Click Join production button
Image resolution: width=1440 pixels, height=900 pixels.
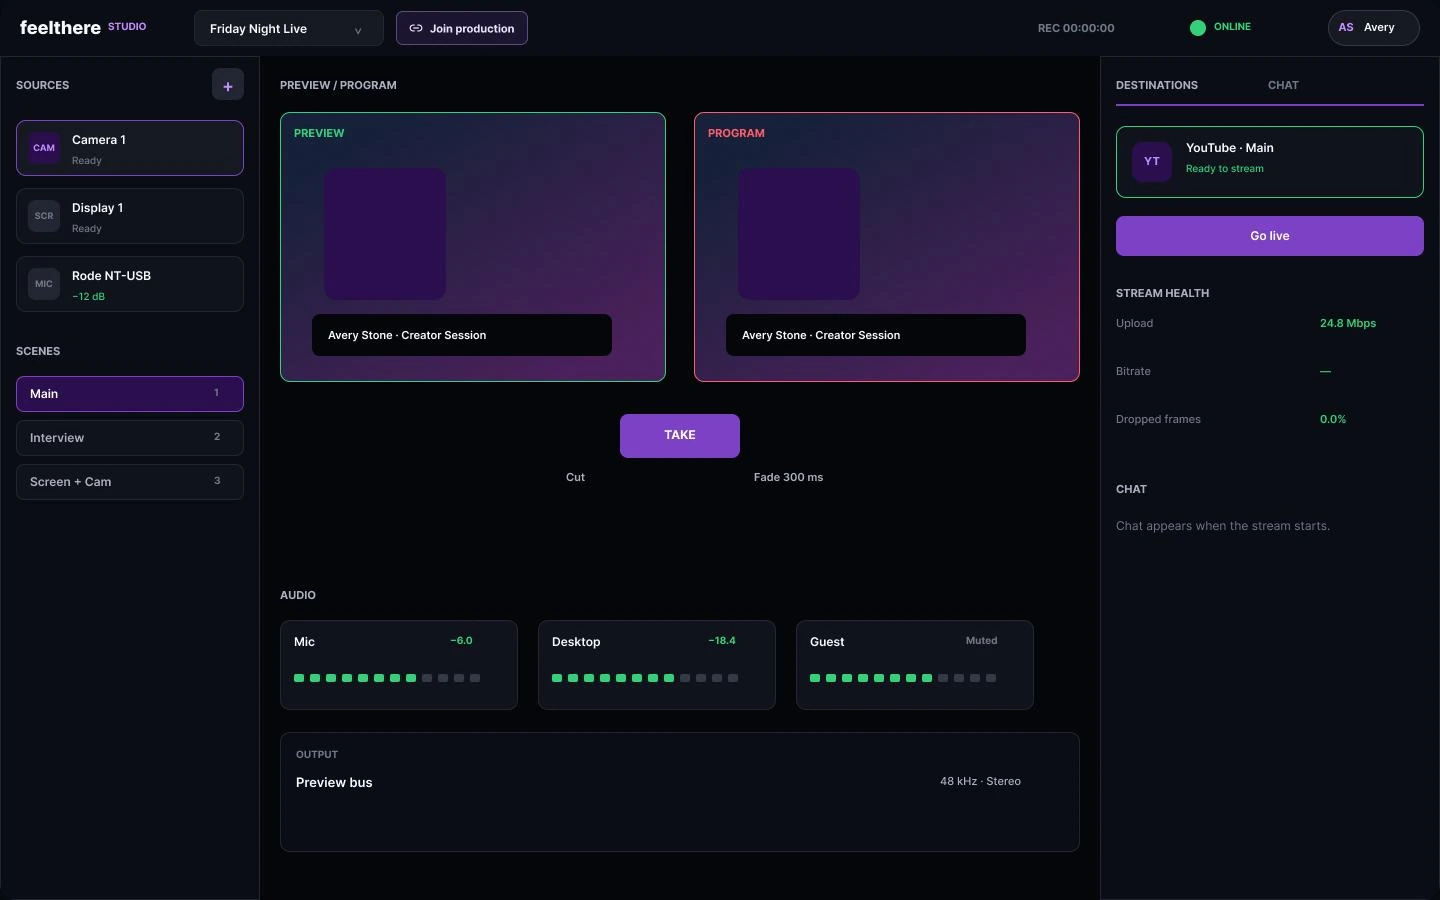click(462, 28)
